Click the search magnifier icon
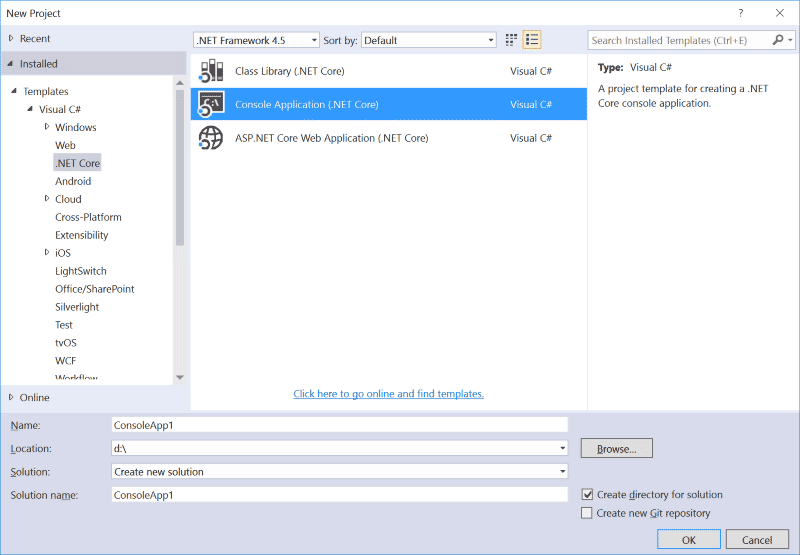The image size is (800, 555). point(778,40)
